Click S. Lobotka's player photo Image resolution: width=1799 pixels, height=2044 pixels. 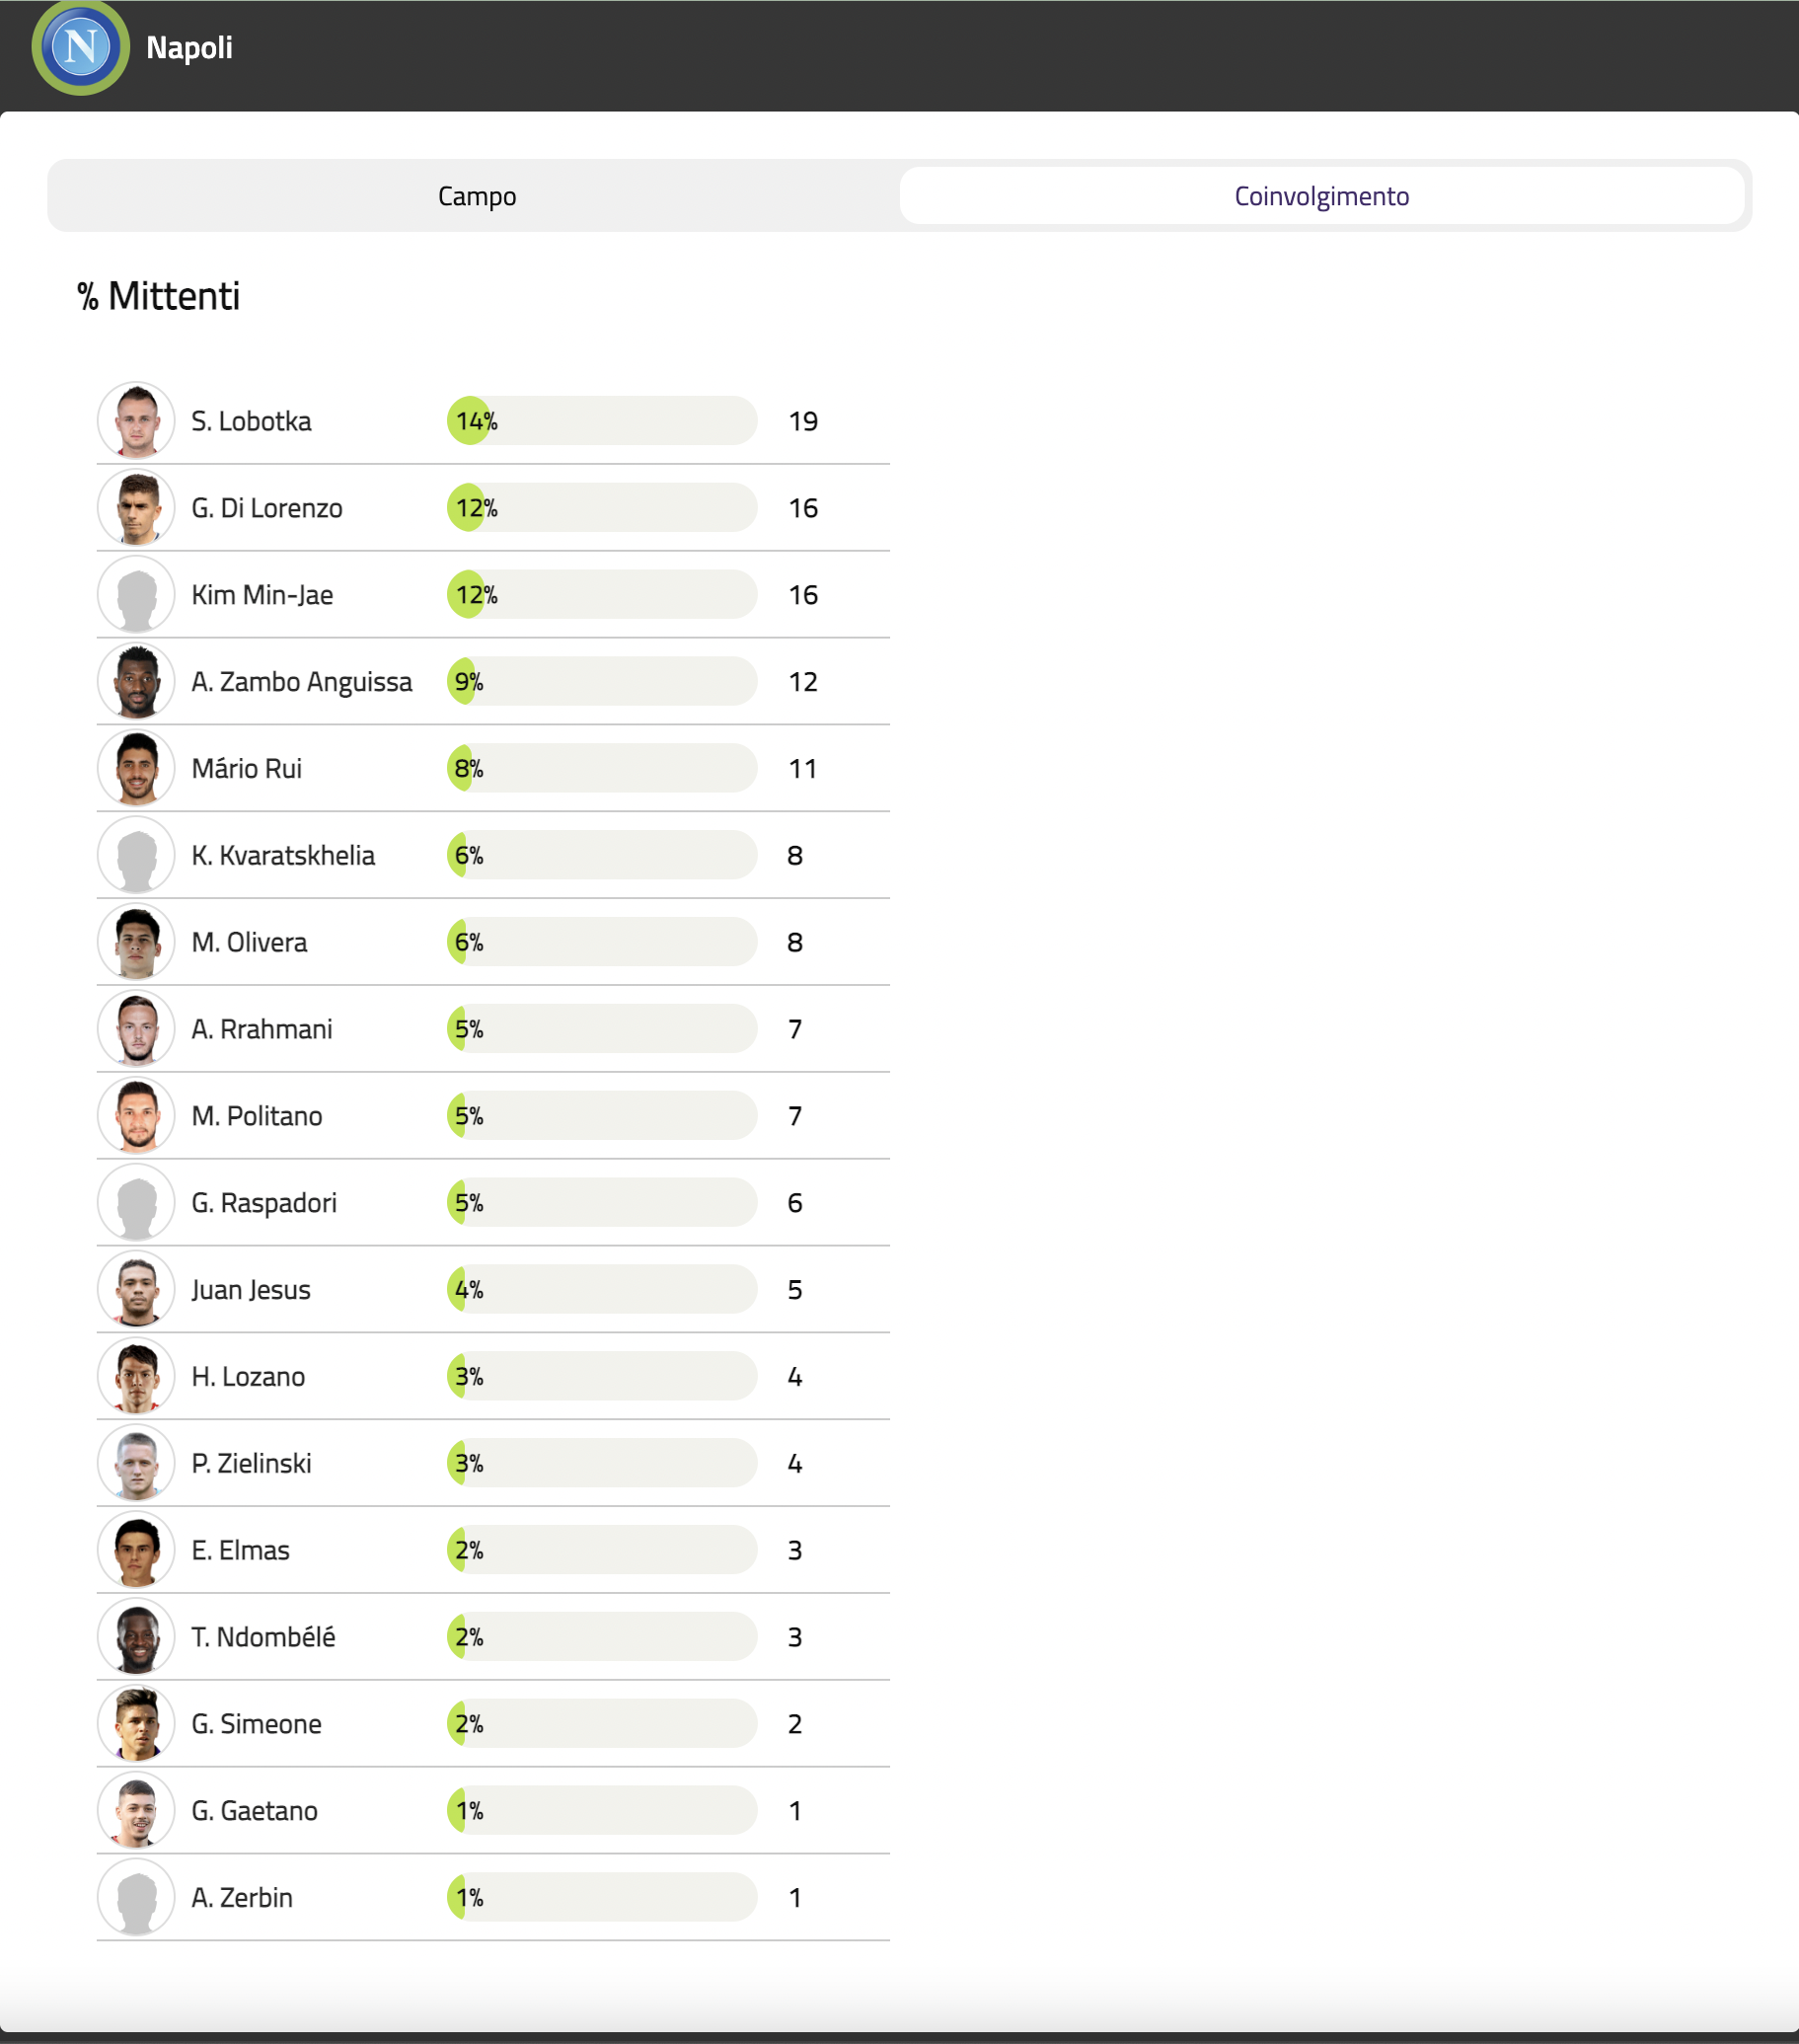(136, 421)
